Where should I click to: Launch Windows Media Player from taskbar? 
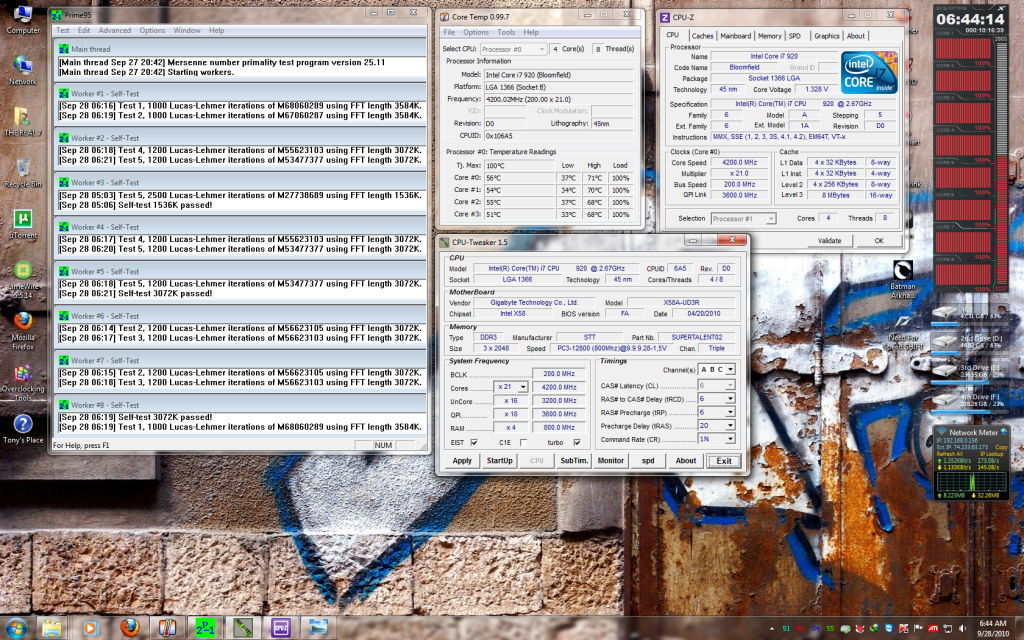90,628
